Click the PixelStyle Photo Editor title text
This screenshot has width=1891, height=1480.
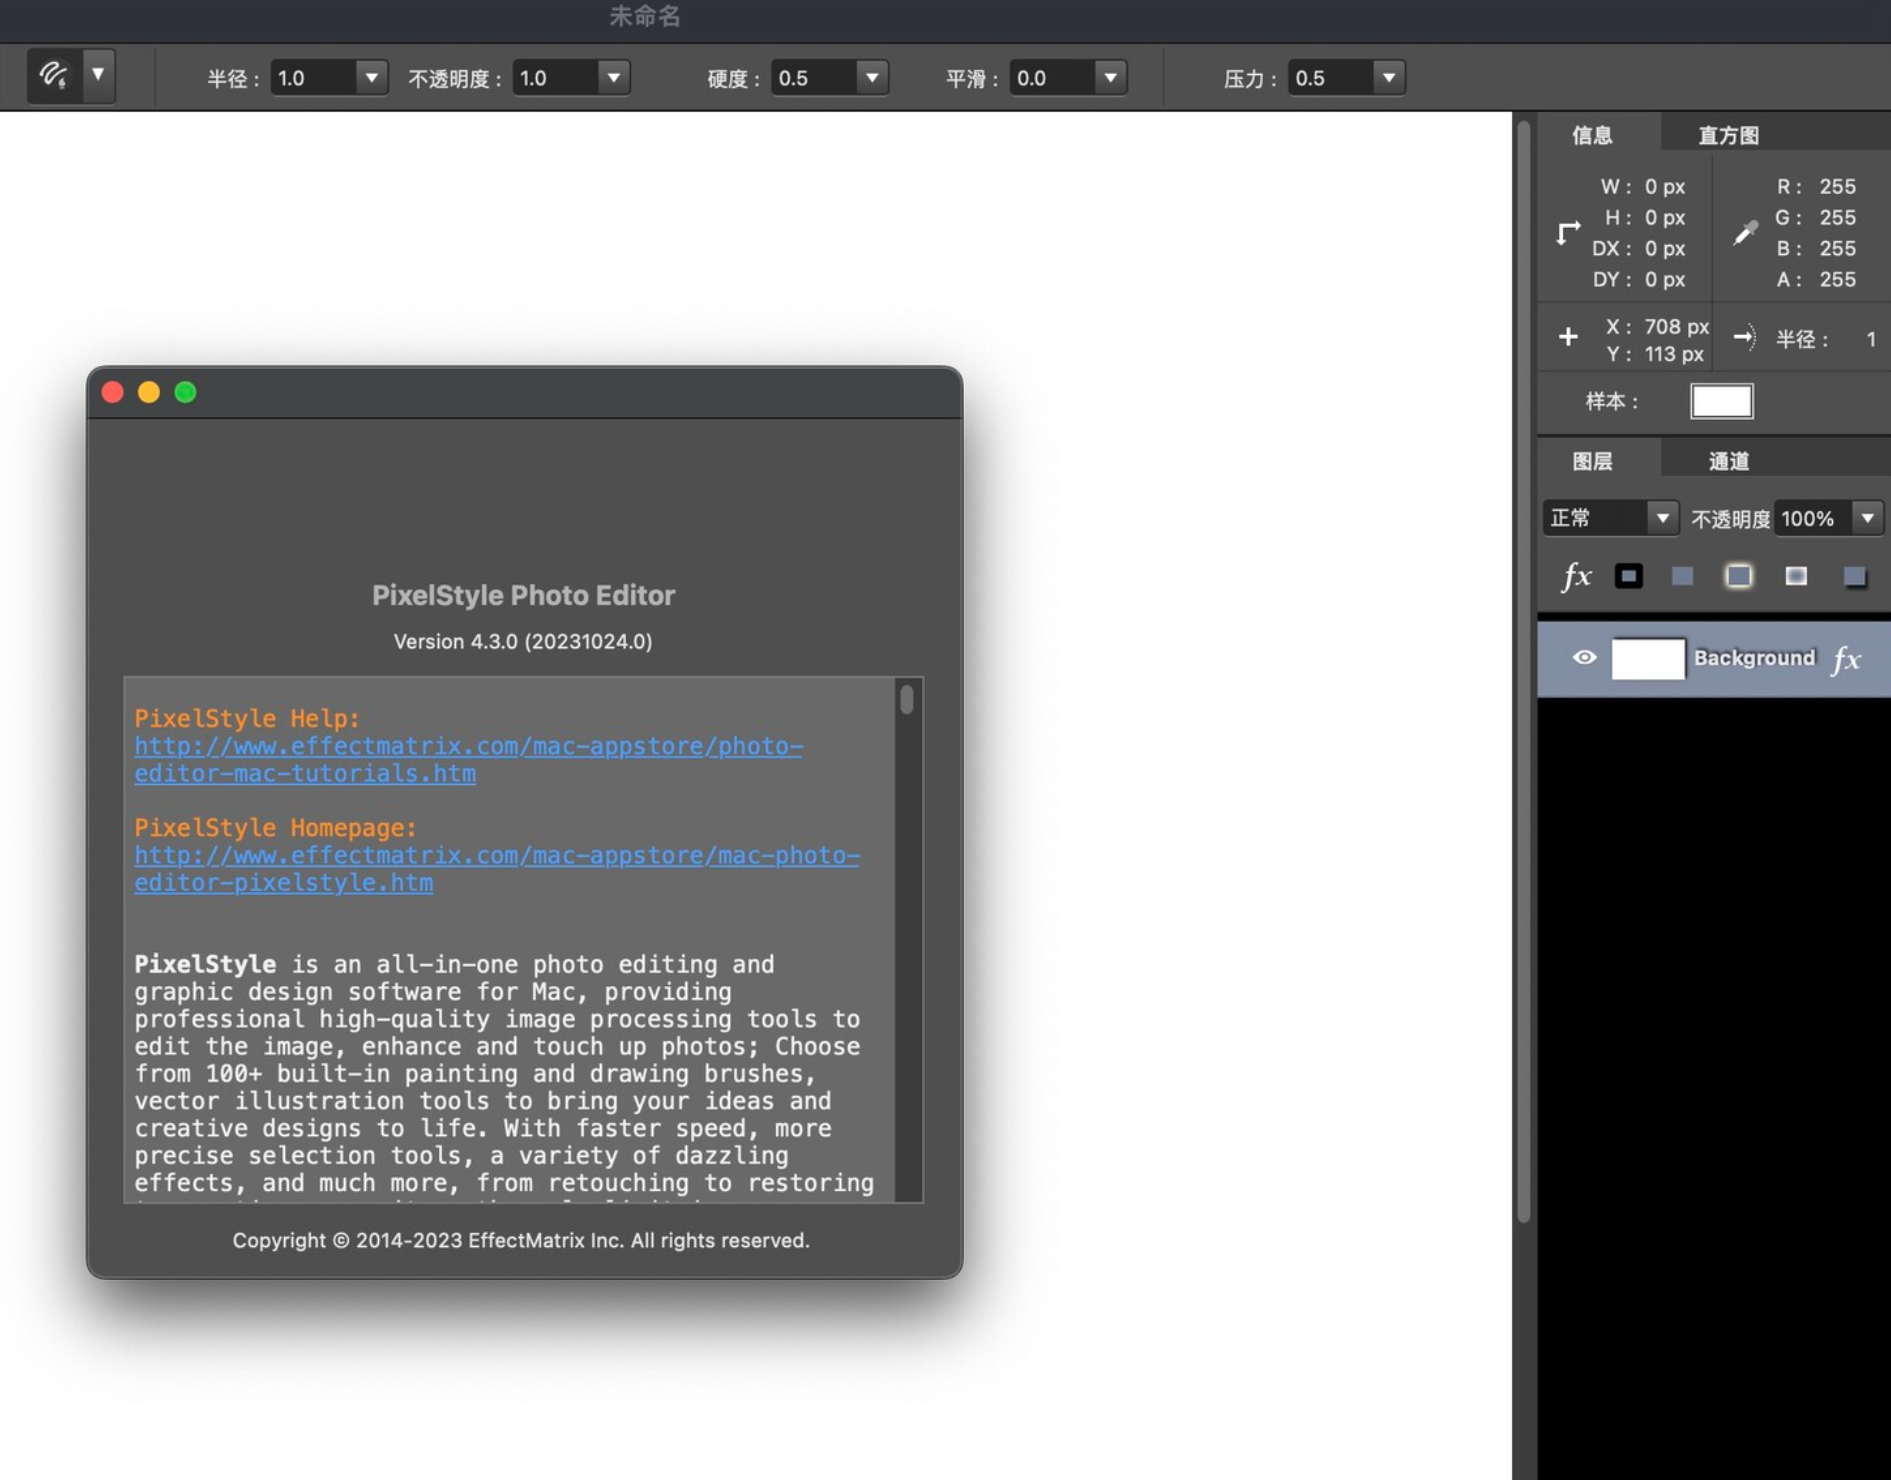click(523, 595)
